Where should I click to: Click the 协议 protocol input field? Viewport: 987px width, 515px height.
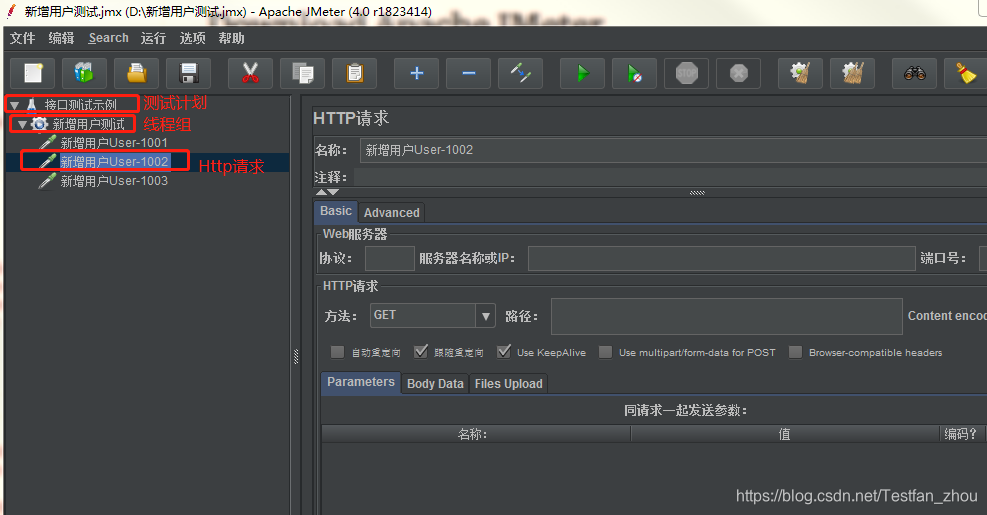coord(390,258)
